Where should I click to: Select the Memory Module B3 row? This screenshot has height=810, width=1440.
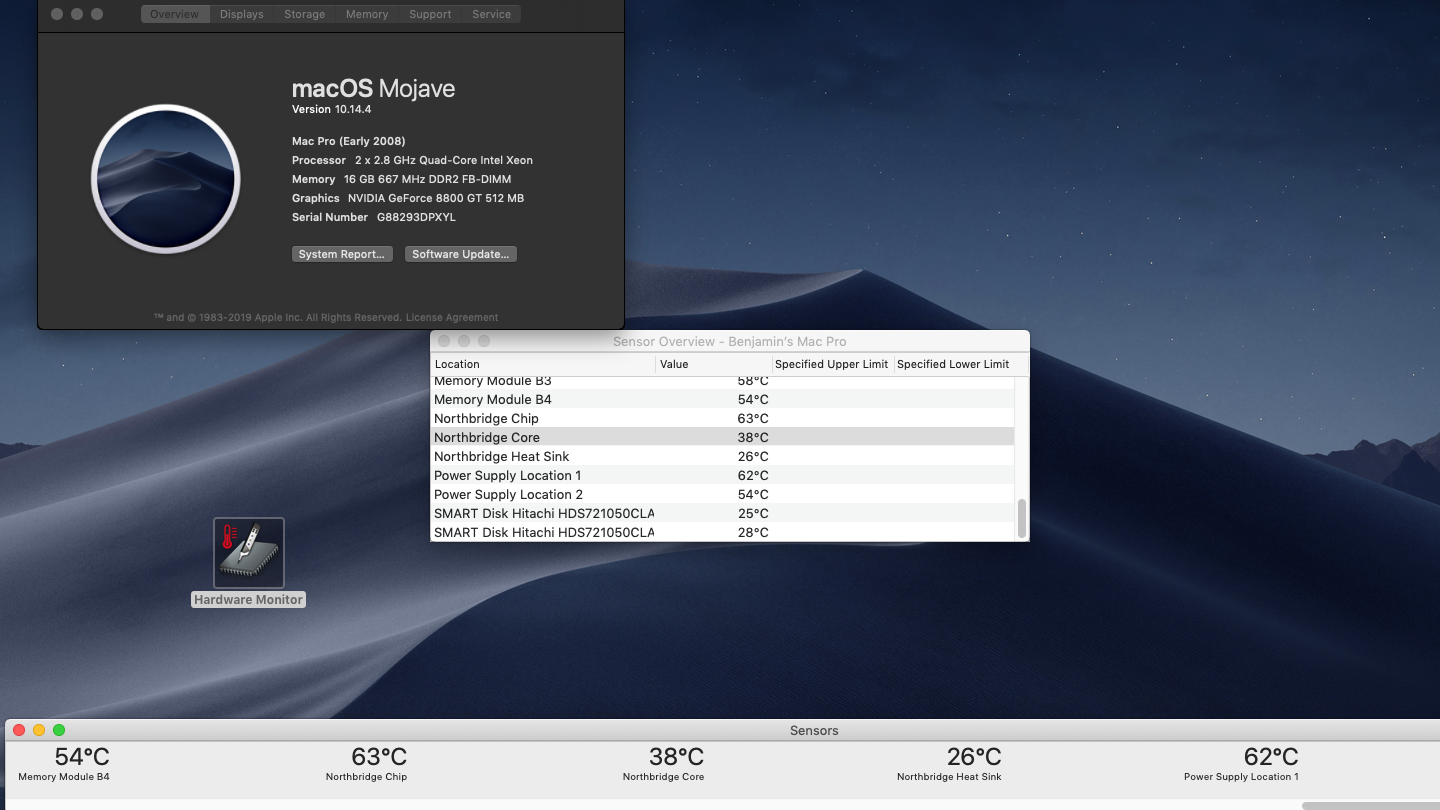(x=722, y=382)
